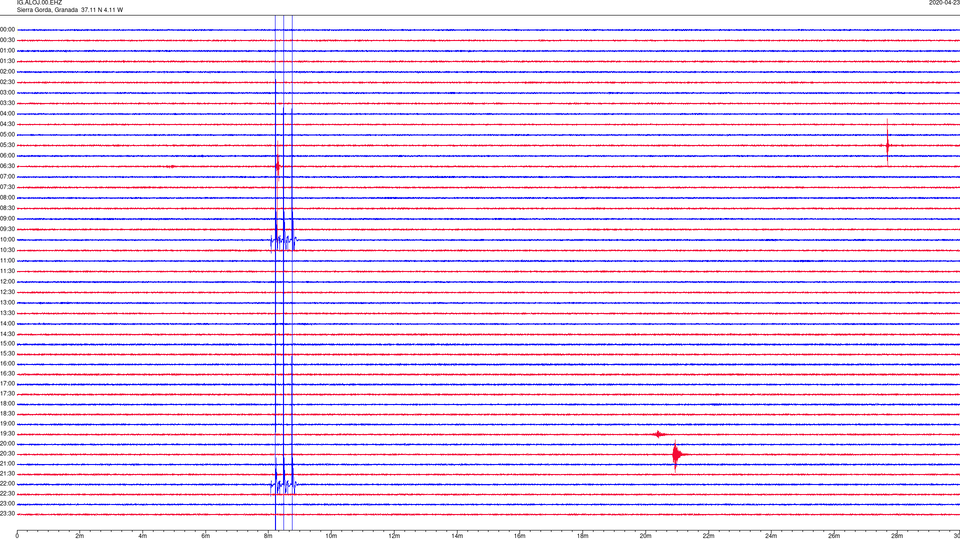Click the large red event on the 20:30 trace
Viewport: 960px width, 540px height.
coord(676,454)
